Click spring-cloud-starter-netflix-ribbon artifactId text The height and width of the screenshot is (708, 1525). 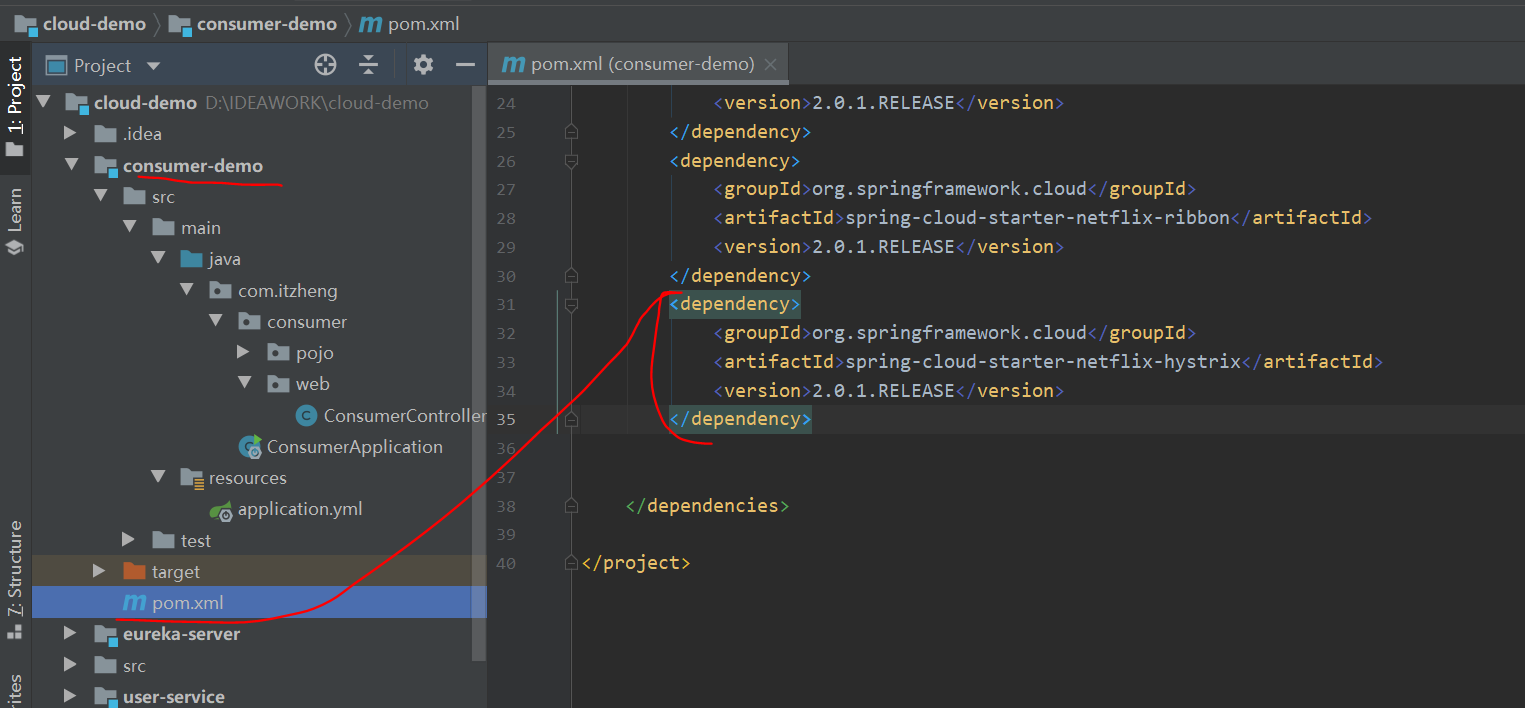pyautogui.click(x=1037, y=217)
